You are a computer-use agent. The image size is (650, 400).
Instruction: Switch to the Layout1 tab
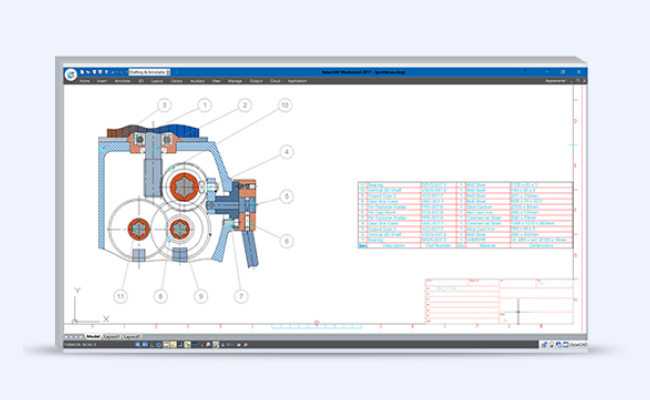(x=112, y=336)
